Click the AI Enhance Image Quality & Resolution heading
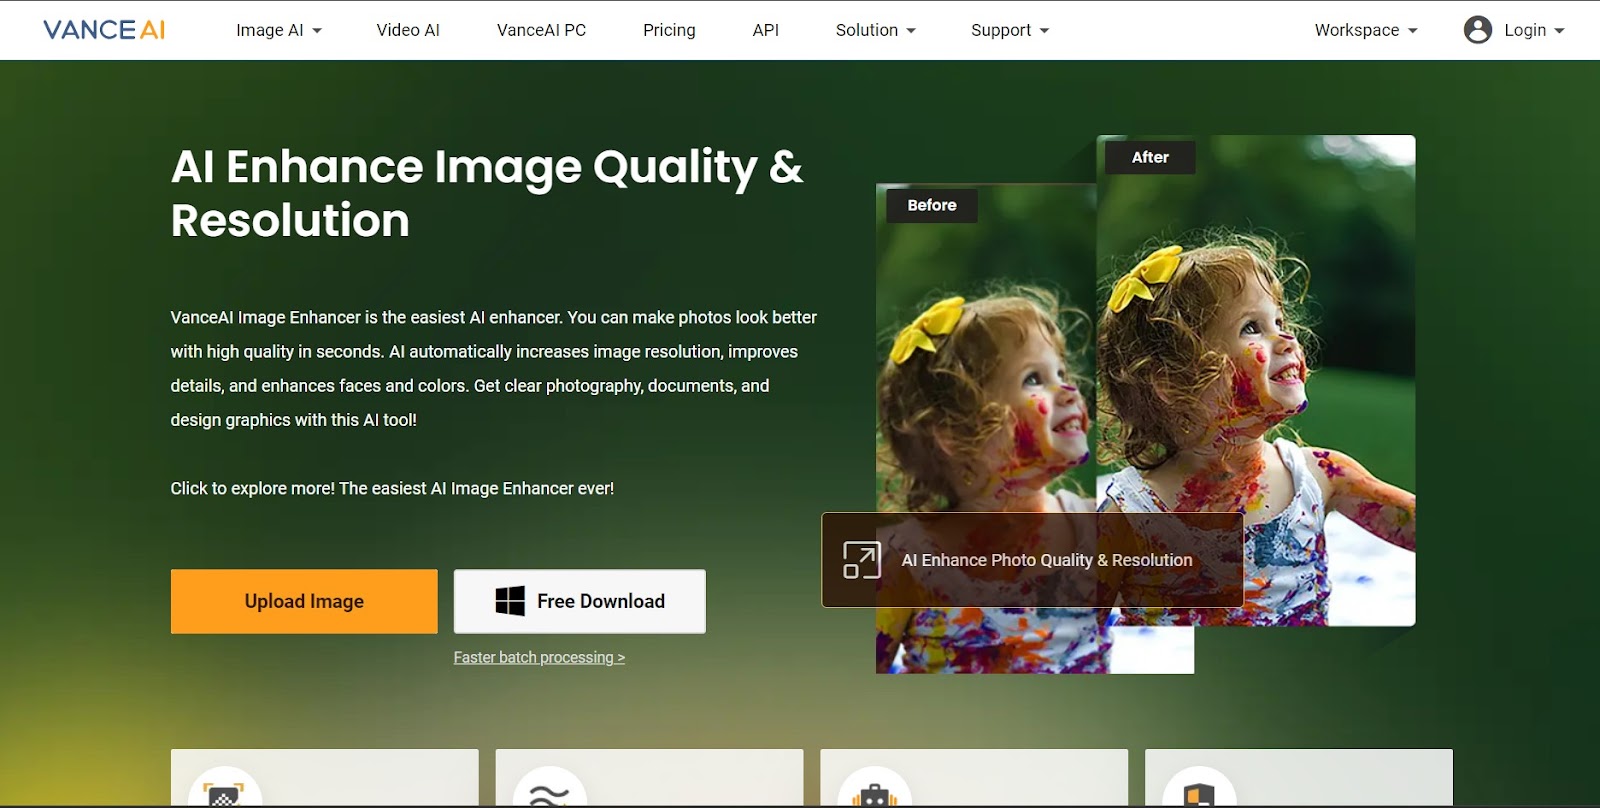Image resolution: width=1600 pixels, height=808 pixels. pos(487,193)
